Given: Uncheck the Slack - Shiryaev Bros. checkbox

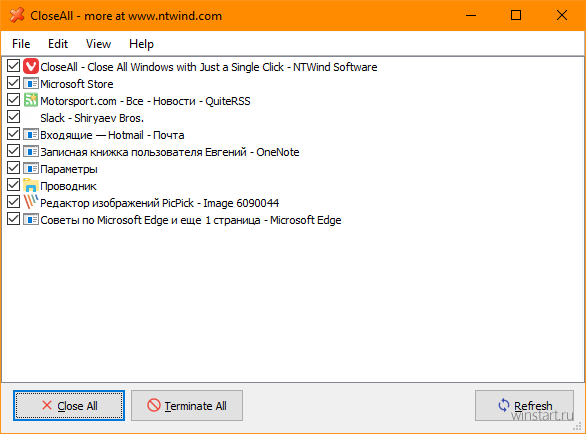Looking at the screenshot, I should pyautogui.click(x=13, y=117).
